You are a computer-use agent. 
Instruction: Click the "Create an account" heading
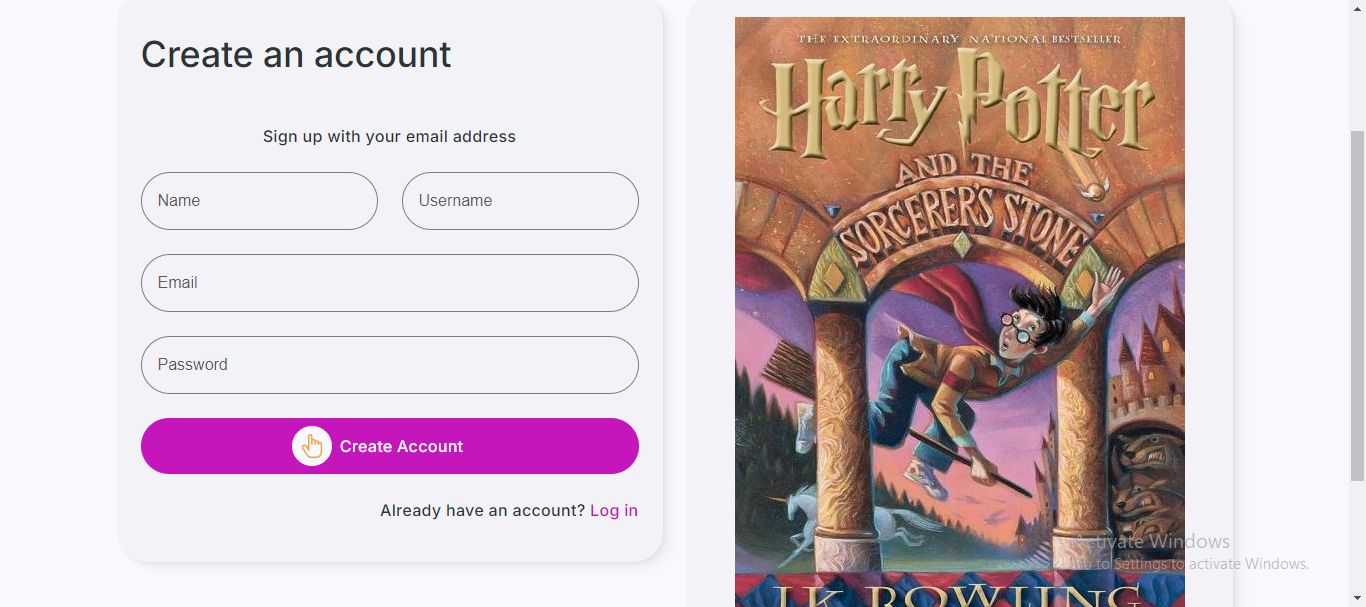click(x=296, y=54)
